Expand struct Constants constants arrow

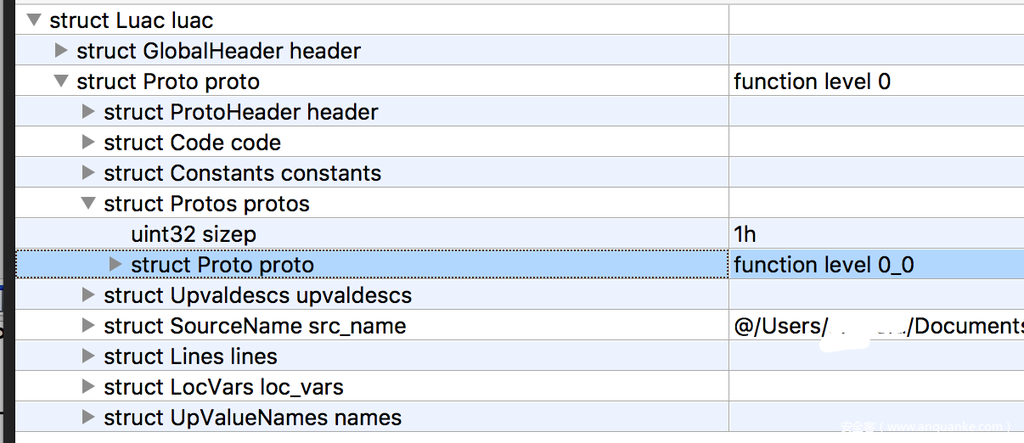coord(89,173)
